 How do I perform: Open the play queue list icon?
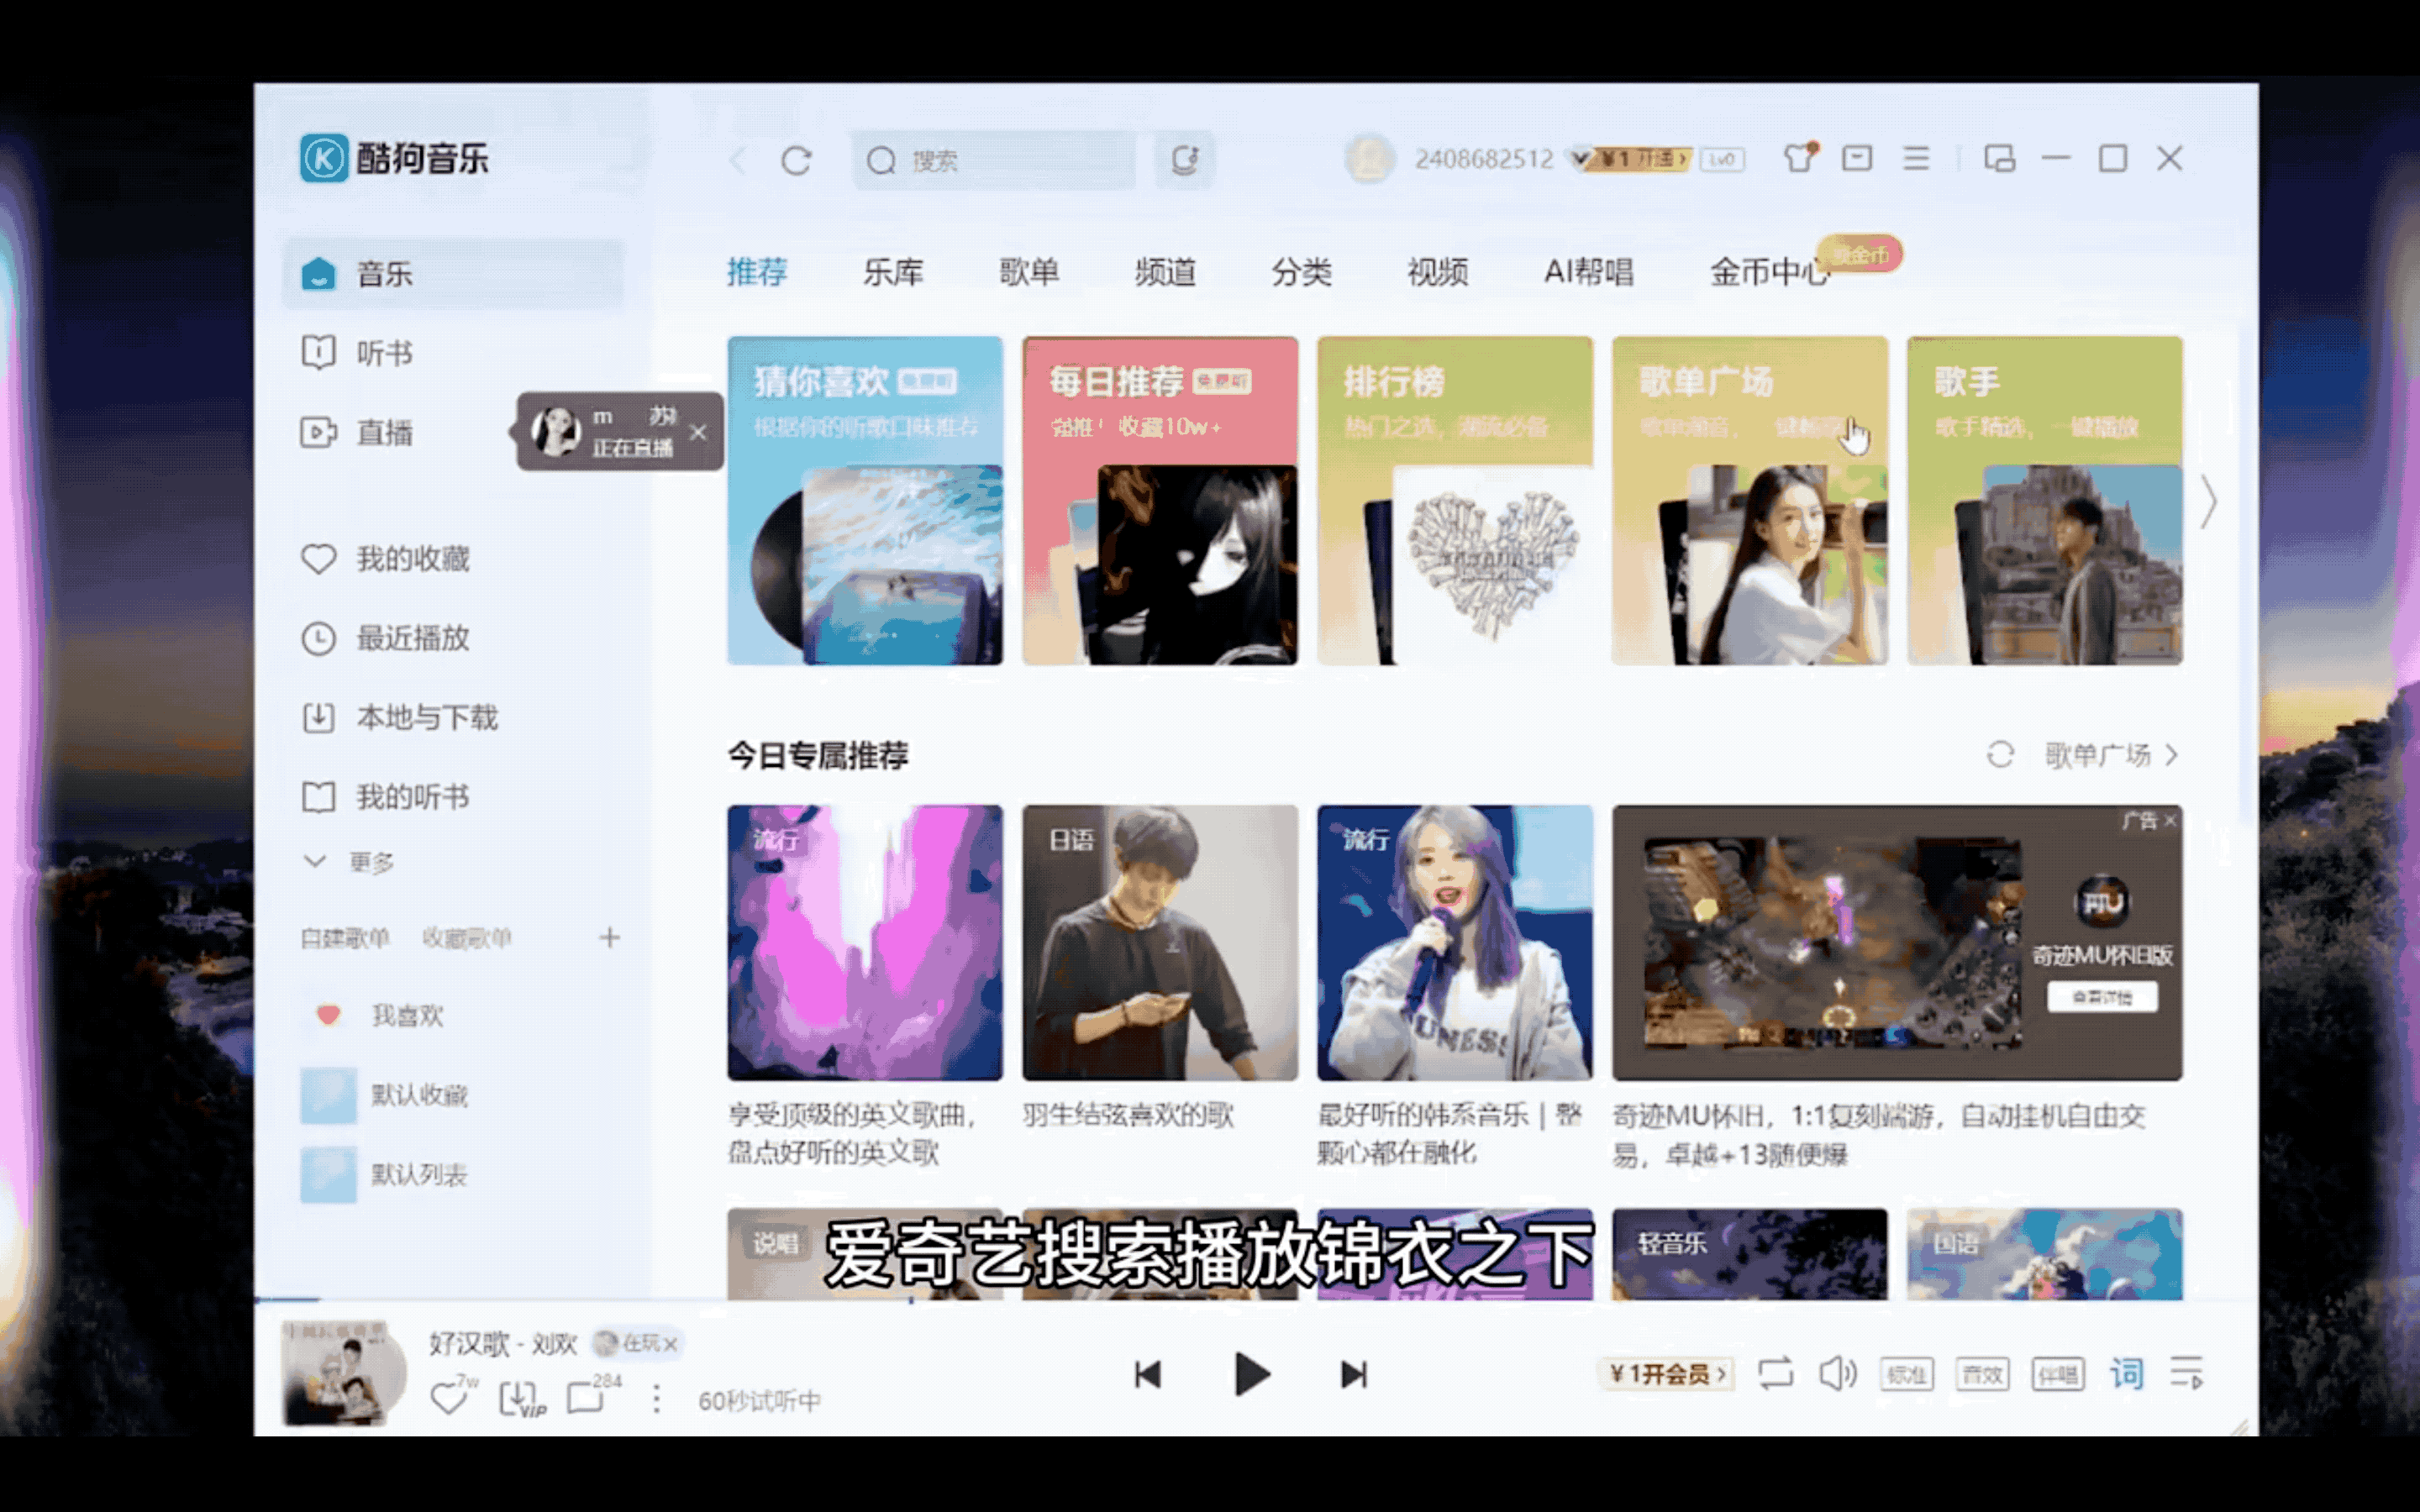point(2187,1374)
